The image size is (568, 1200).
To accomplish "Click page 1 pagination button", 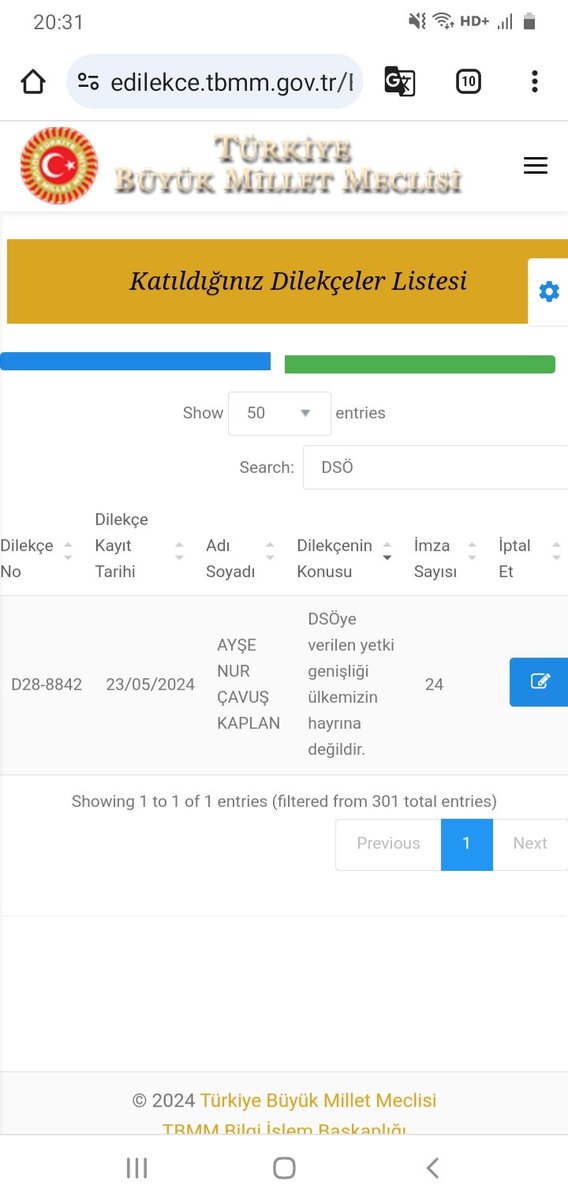I will click(467, 843).
